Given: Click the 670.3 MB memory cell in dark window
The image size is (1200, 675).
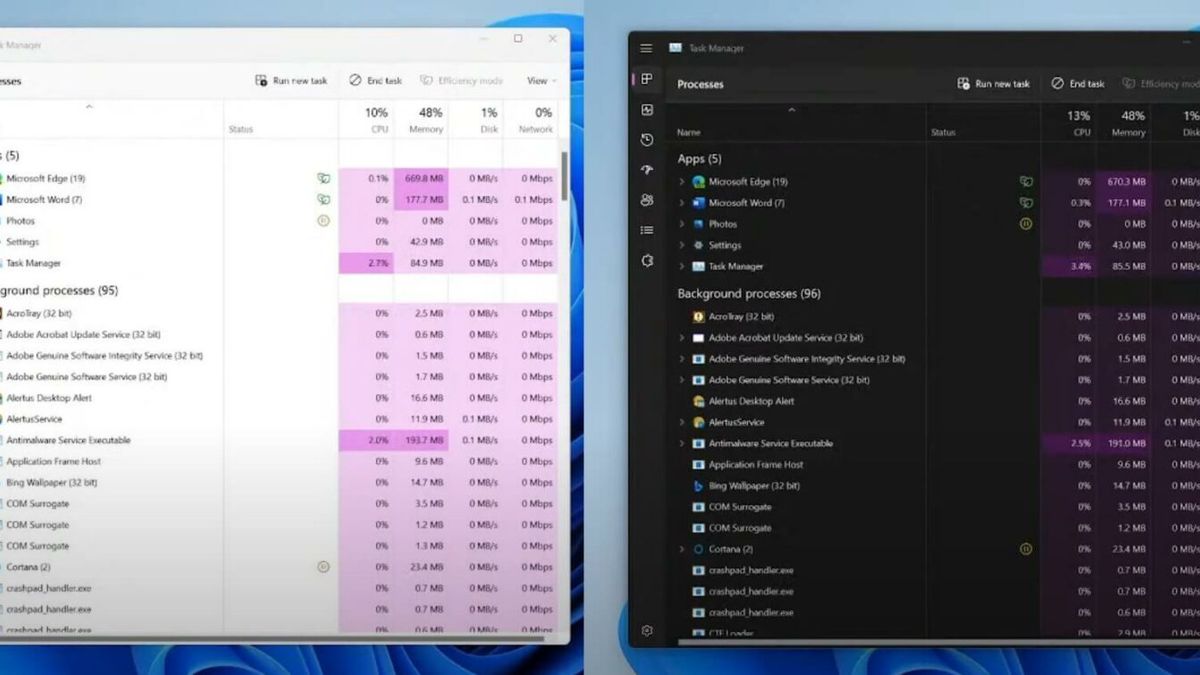Looking at the screenshot, I should point(1122,182).
